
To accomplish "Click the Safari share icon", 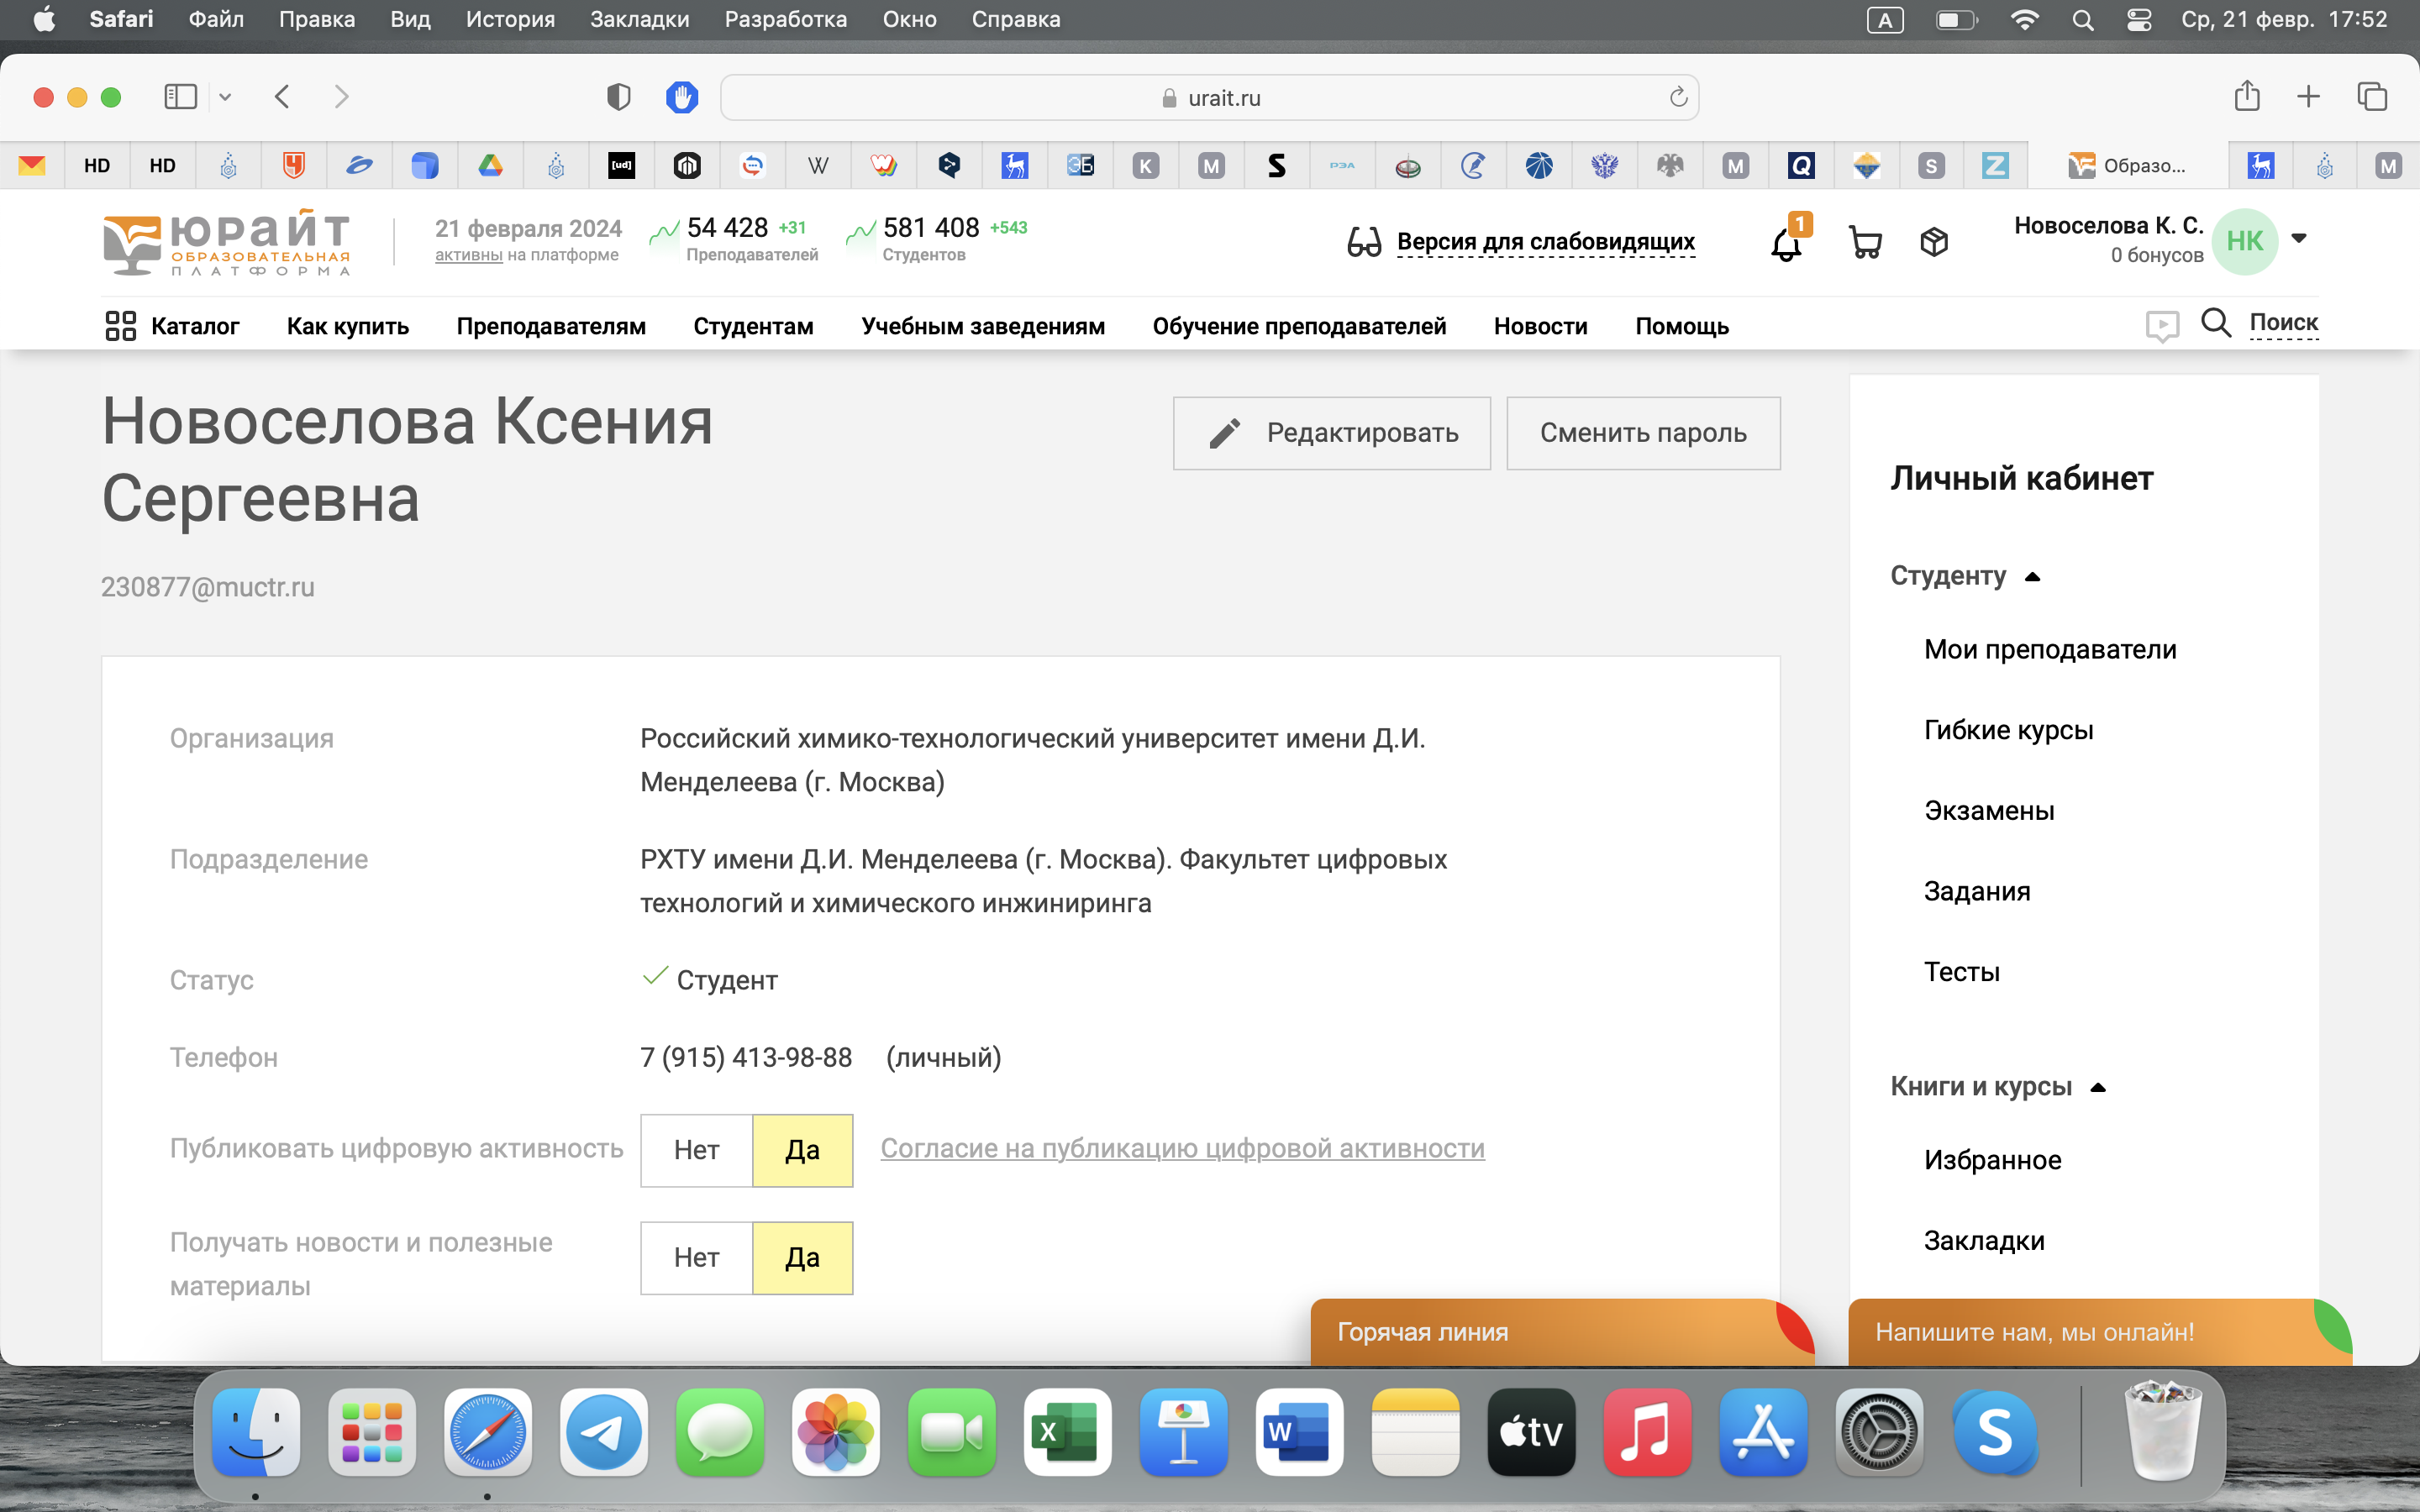I will (x=2247, y=96).
